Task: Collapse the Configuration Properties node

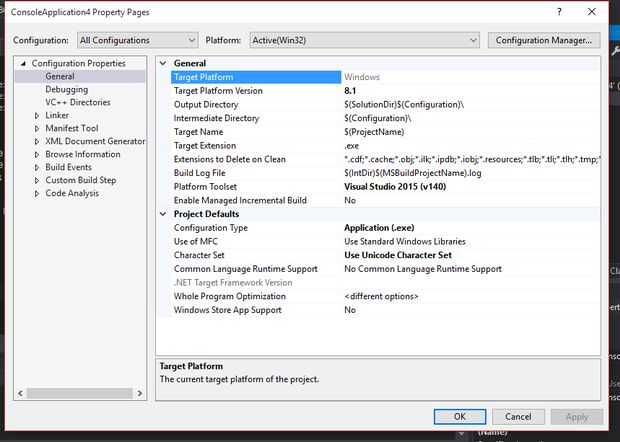Action: 23,63
